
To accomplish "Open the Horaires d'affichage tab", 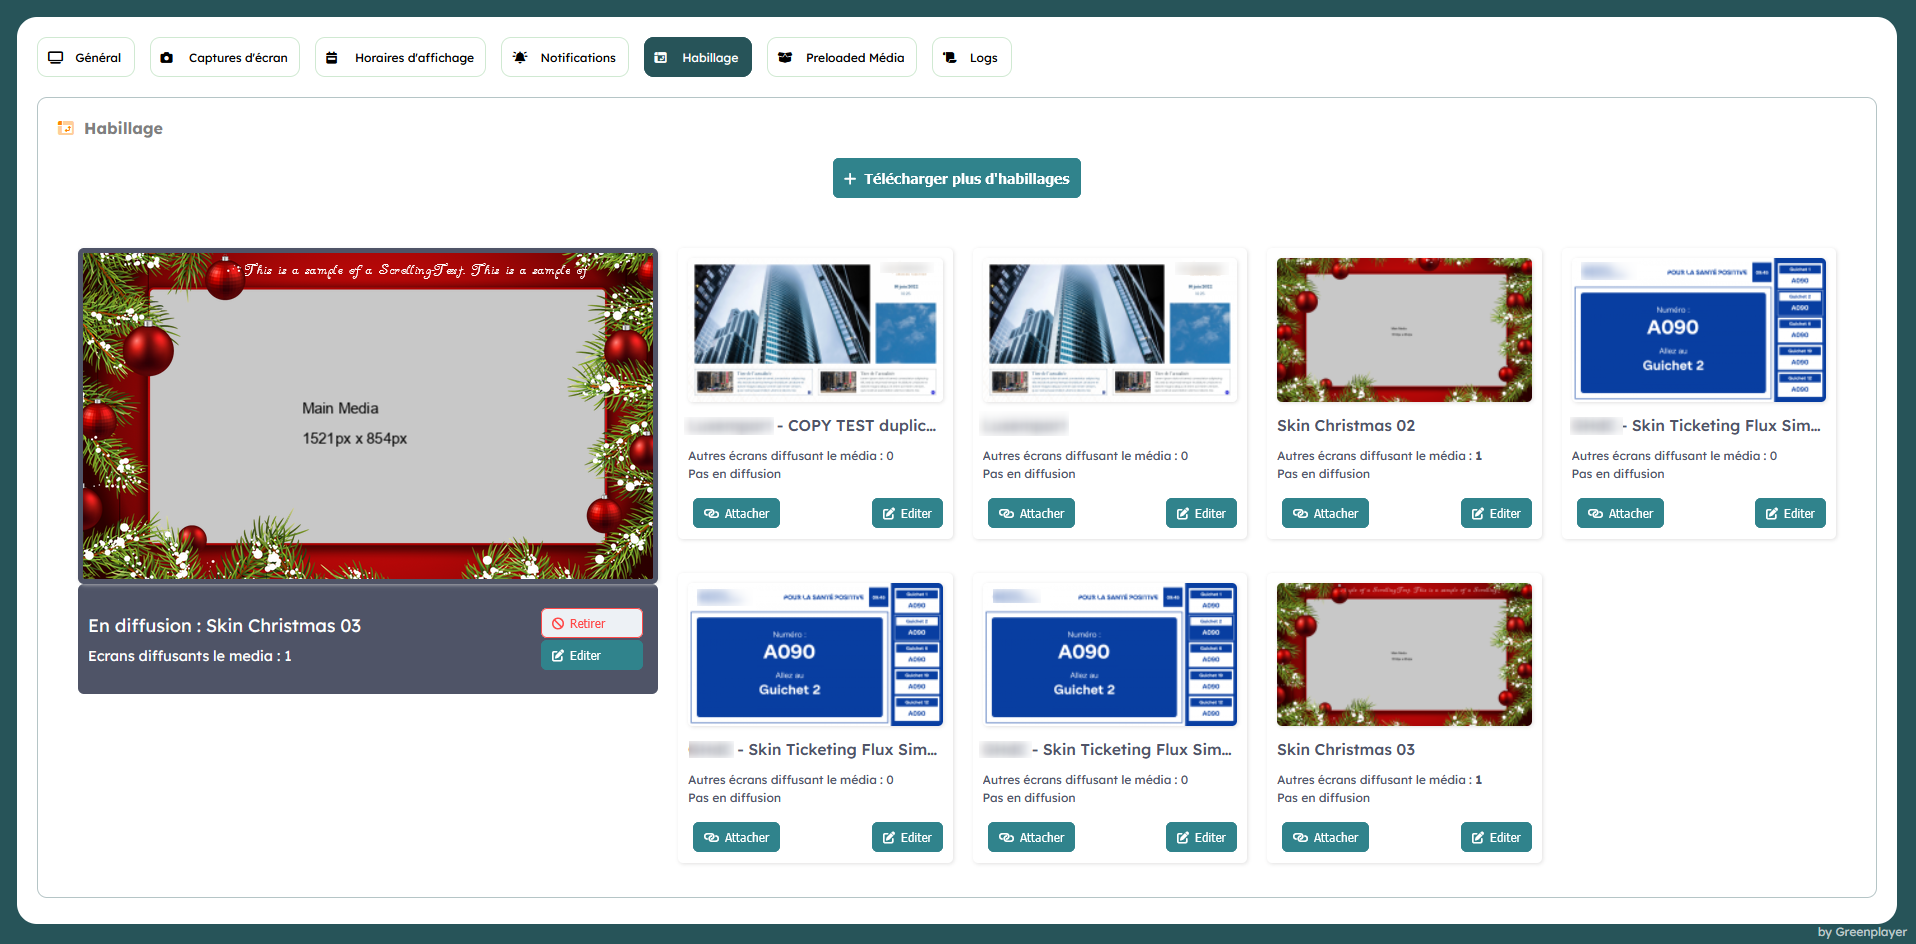I will tap(400, 58).
